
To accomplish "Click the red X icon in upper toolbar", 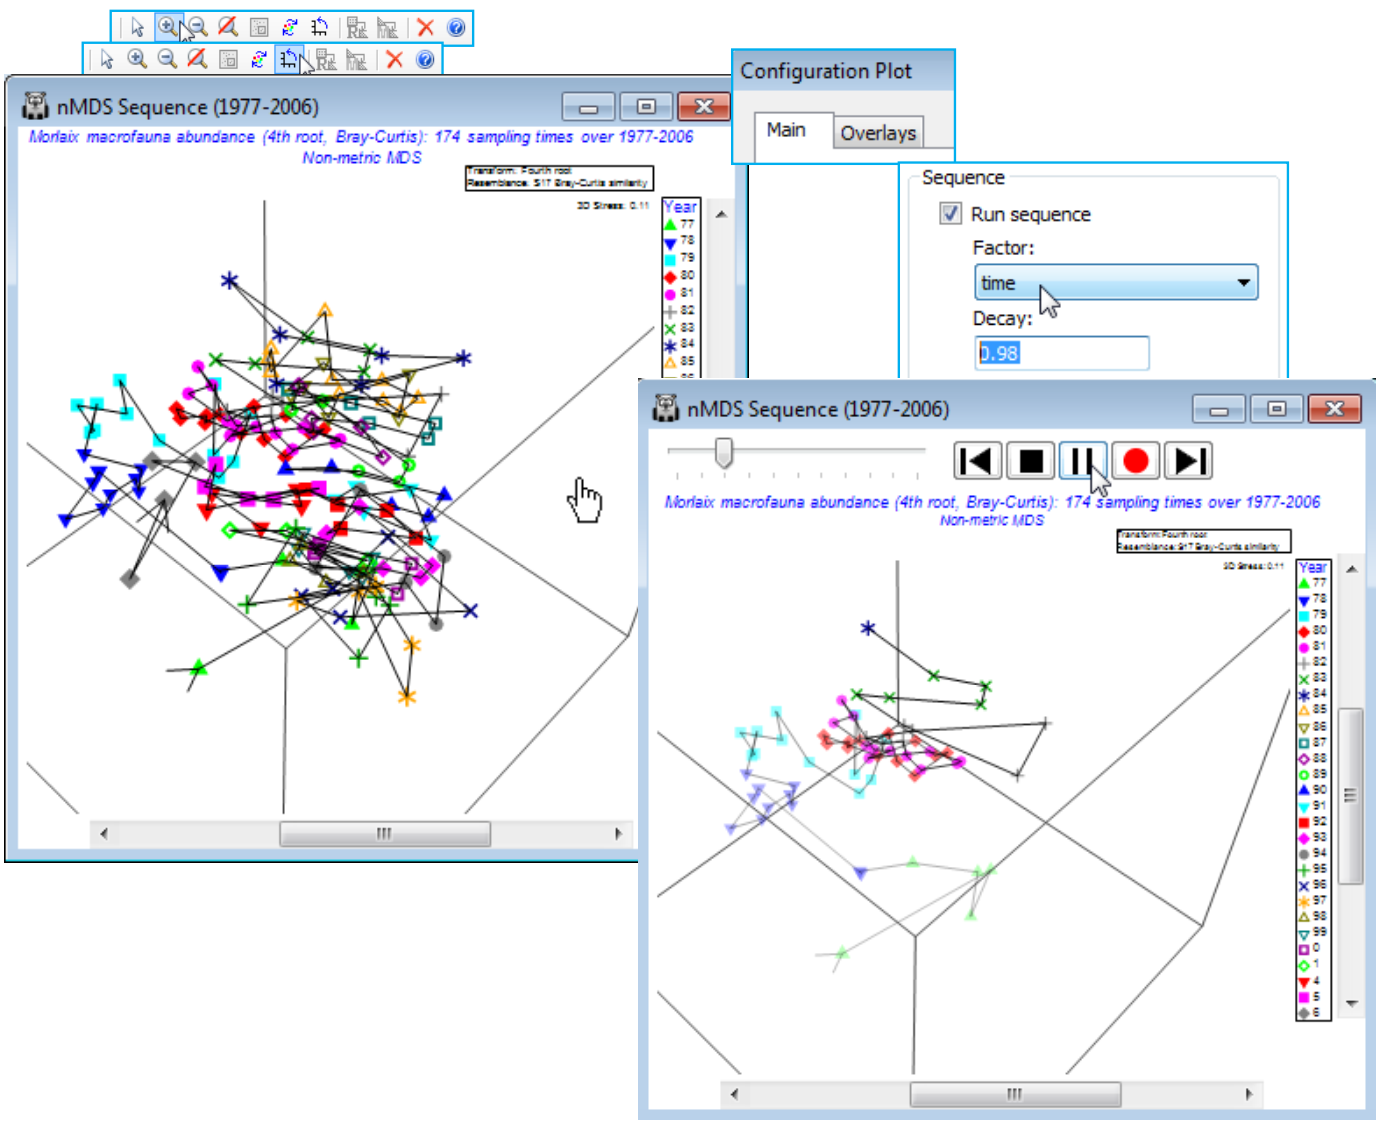I will point(425,28).
